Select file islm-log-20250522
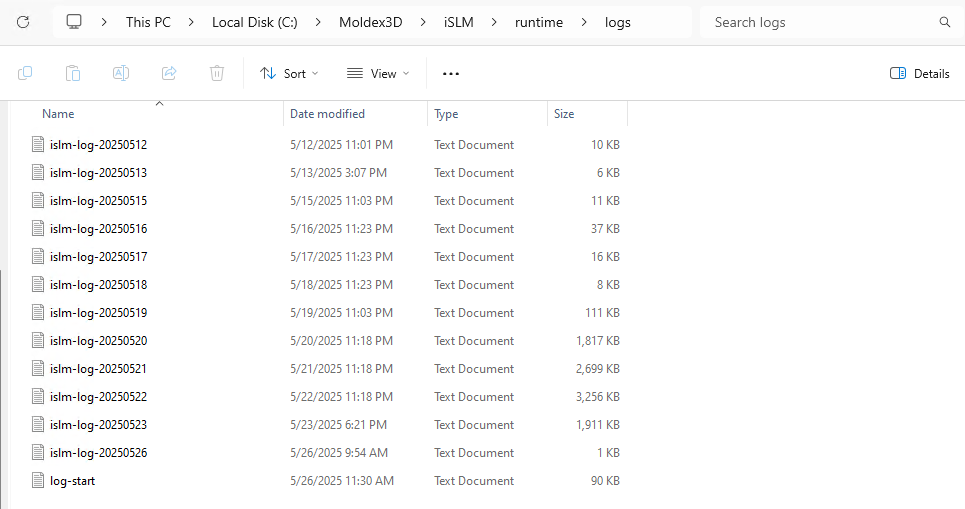Screen dimensions: 965x509 point(98,397)
